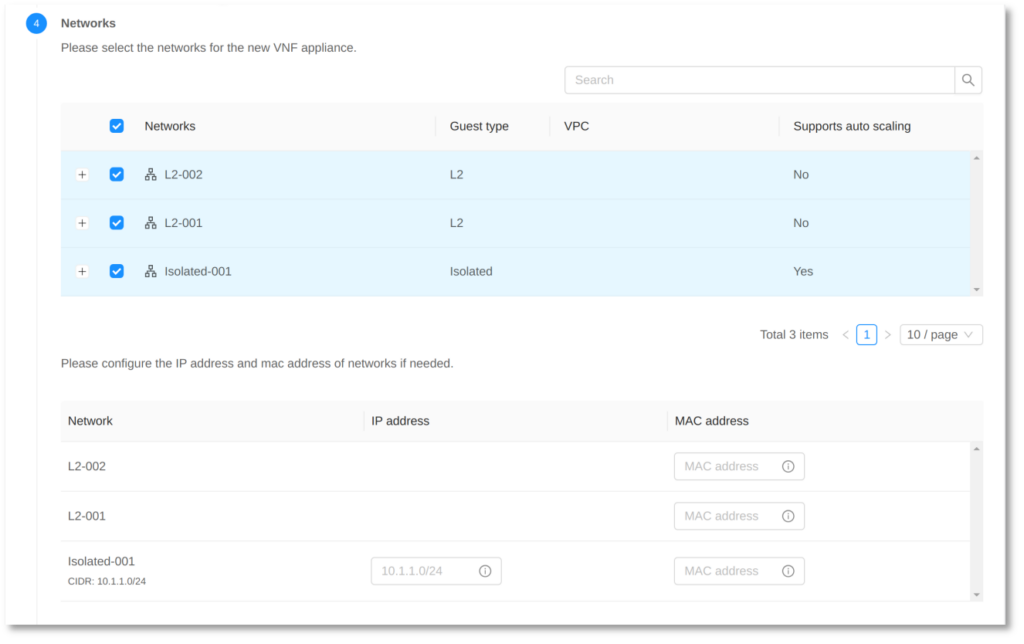Click the MAC address input for Isolated-001

point(739,571)
